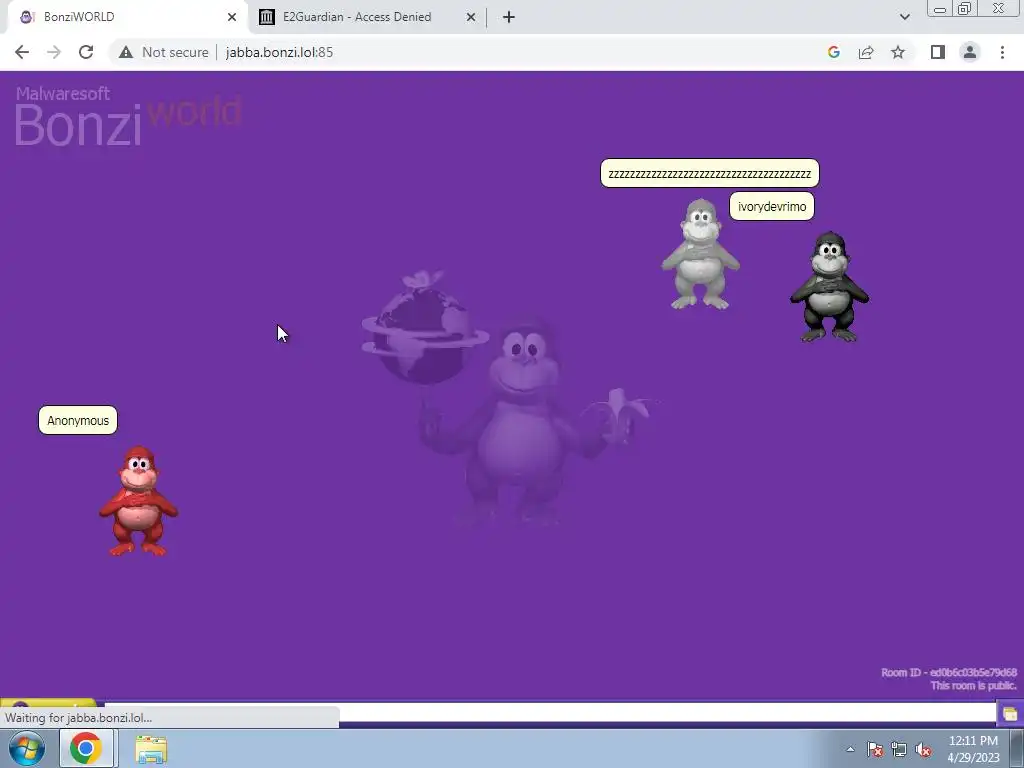Image resolution: width=1024 pixels, height=768 pixels.
Task: Switch to E2Guardian - Access Denied tab
Action: click(367, 17)
